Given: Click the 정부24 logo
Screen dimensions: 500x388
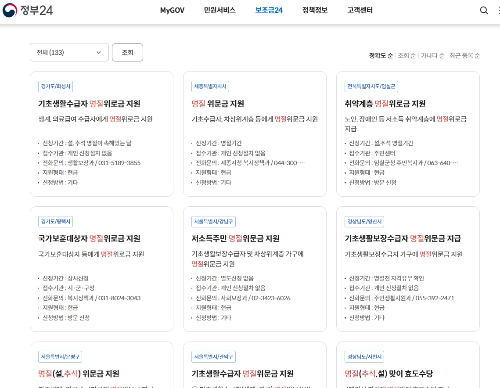Looking at the screenshot, I should pos(28,10).
